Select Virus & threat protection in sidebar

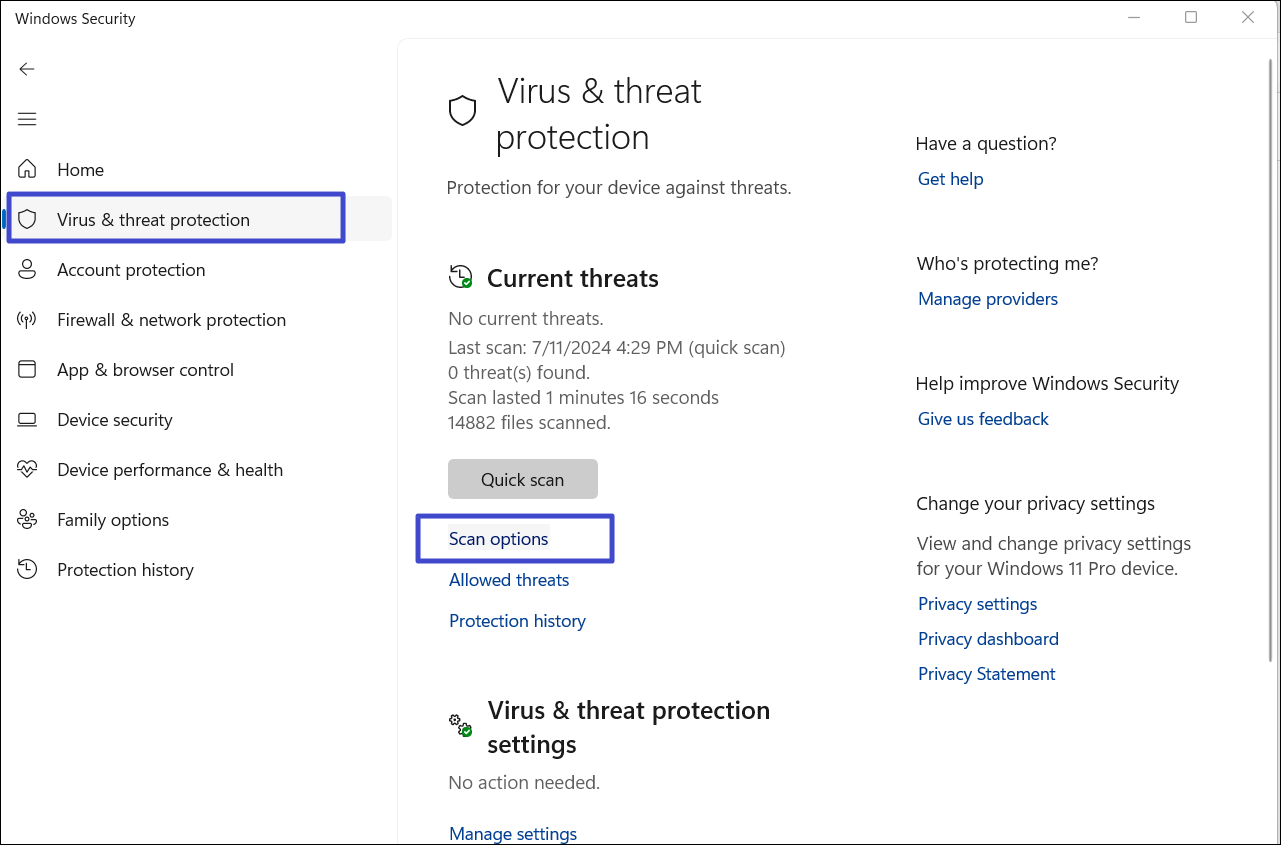pos(153,220)
